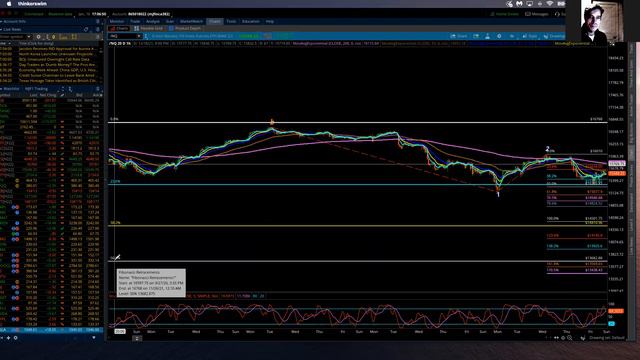The image size is (640, 360).
Task: Sort watchlist by Net Chng column
Action: 48,95
